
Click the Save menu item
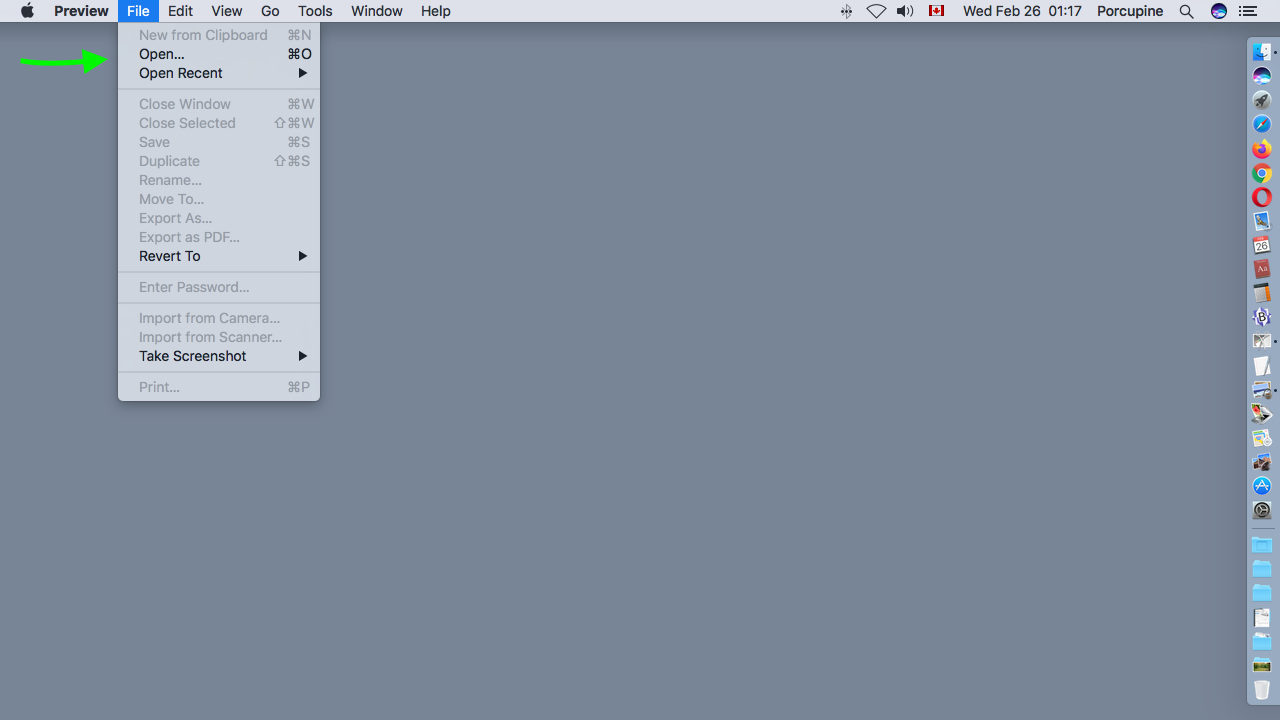click(219, 142)
